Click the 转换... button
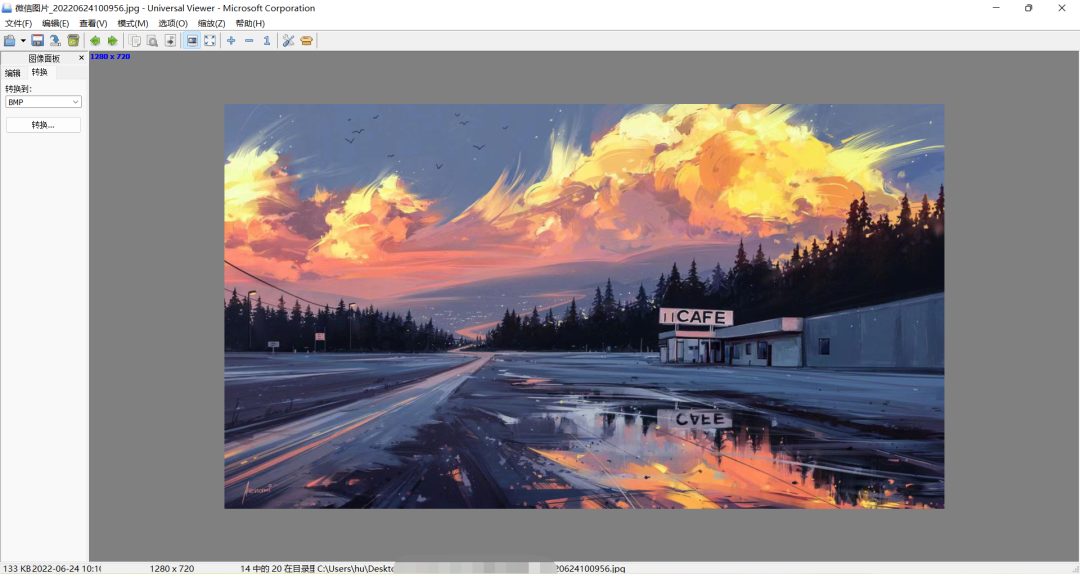The height and width of the screenshot is (574, 1080). coord(43,125)
